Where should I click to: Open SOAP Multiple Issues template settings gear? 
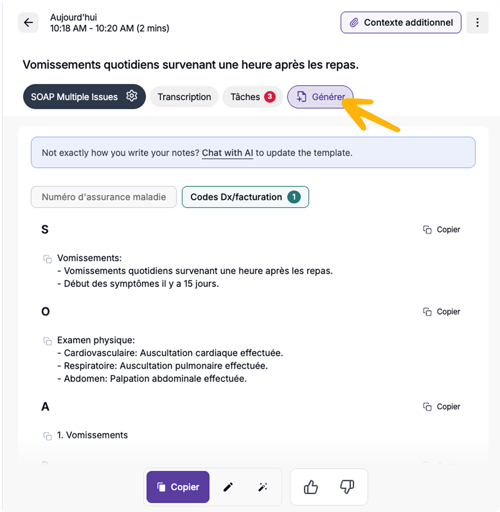[132, 96]
